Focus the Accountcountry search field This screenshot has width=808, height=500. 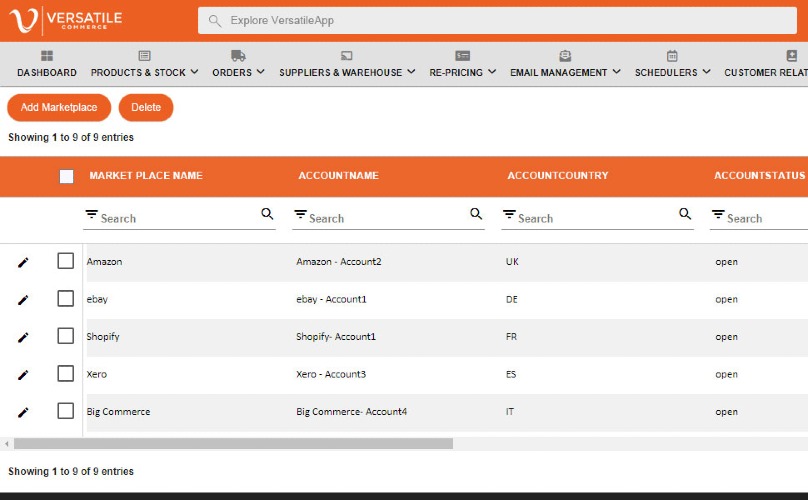click(x=597, y=219)
